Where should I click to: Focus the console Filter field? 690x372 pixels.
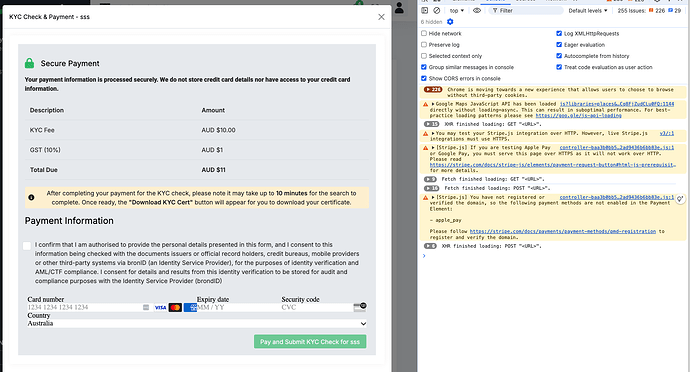(x=526, y=11)
